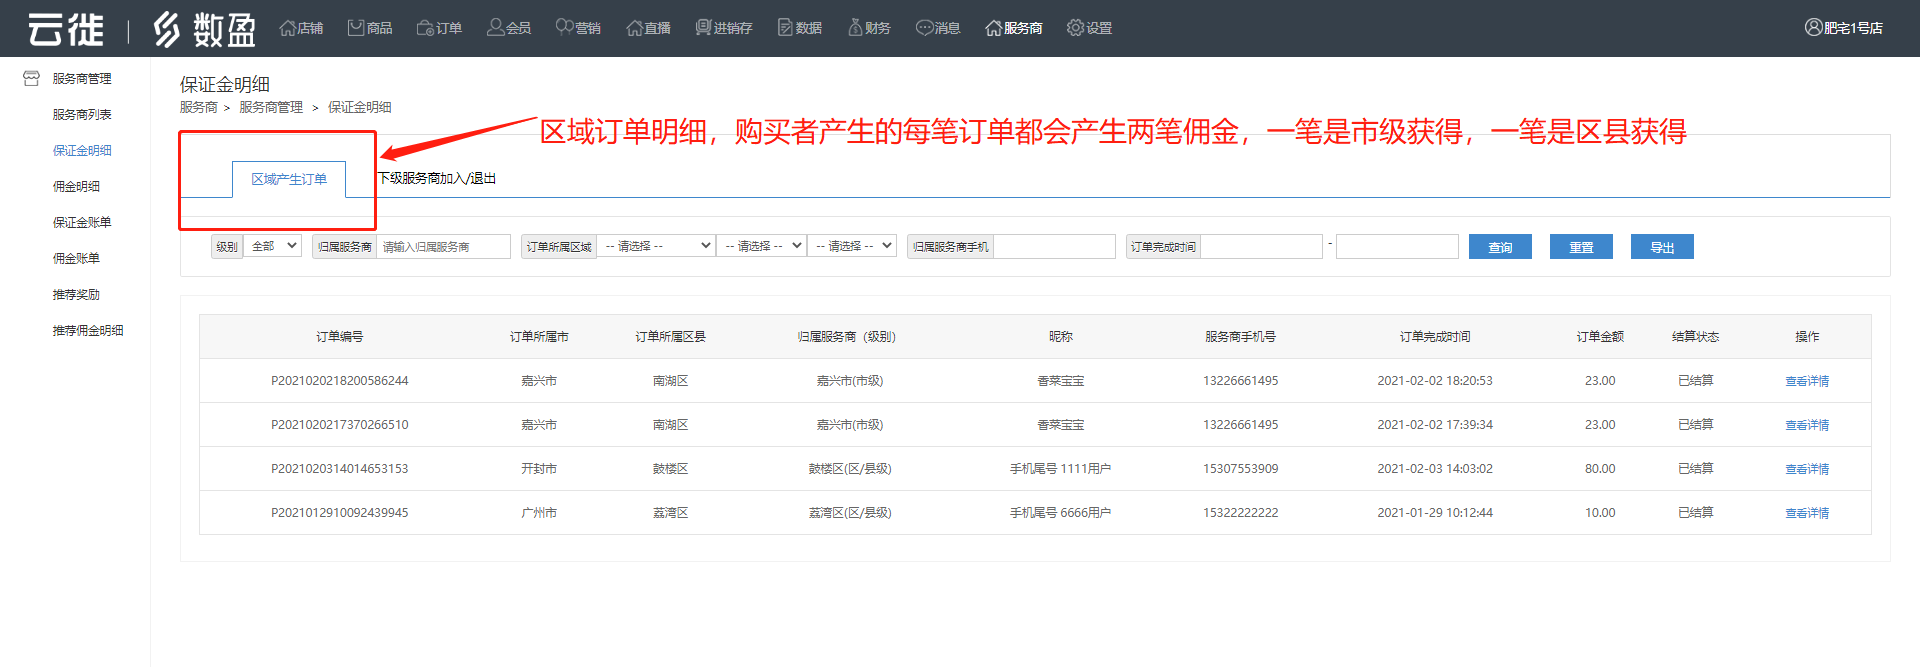
Task: Open the 商品 products icon menu
Action: pos(356,28)
